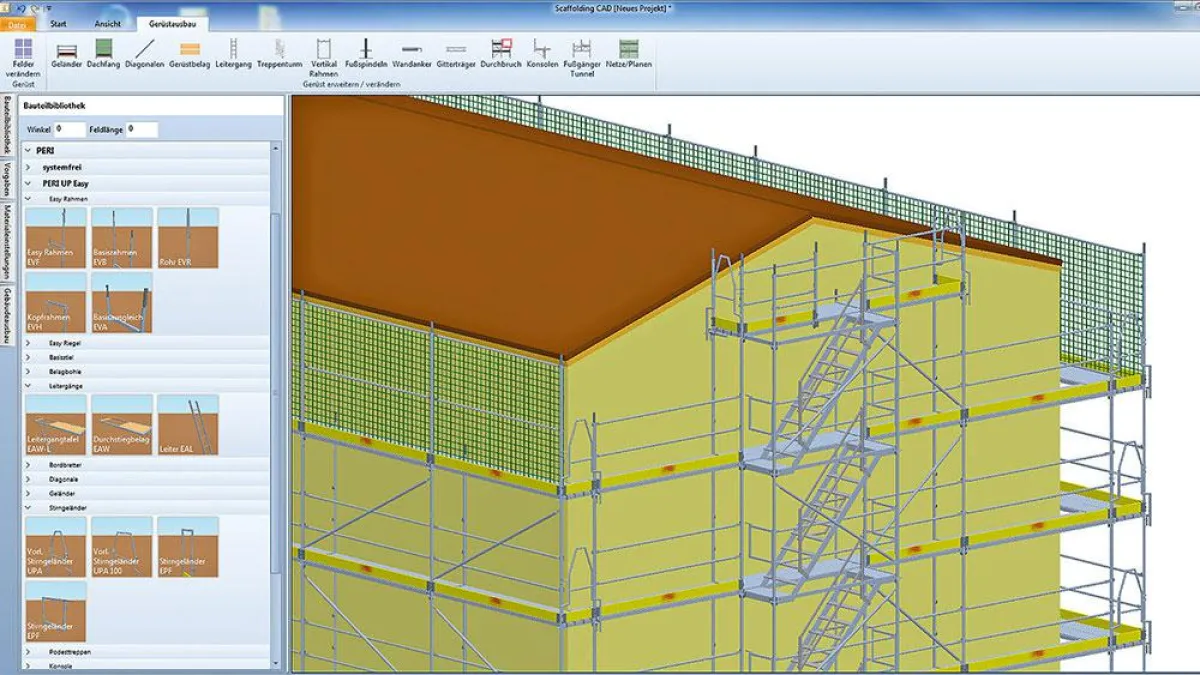Switch to the Ansicht ribbon tab
Screen dimensions: 1200x675
pyautogui.click(x=106, y=22)
